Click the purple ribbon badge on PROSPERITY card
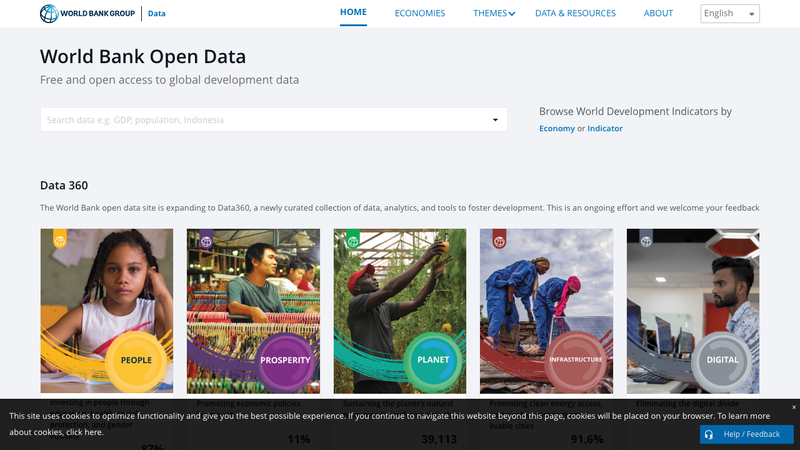This screenshot has width=800, height=450. (x=206, y=239)
